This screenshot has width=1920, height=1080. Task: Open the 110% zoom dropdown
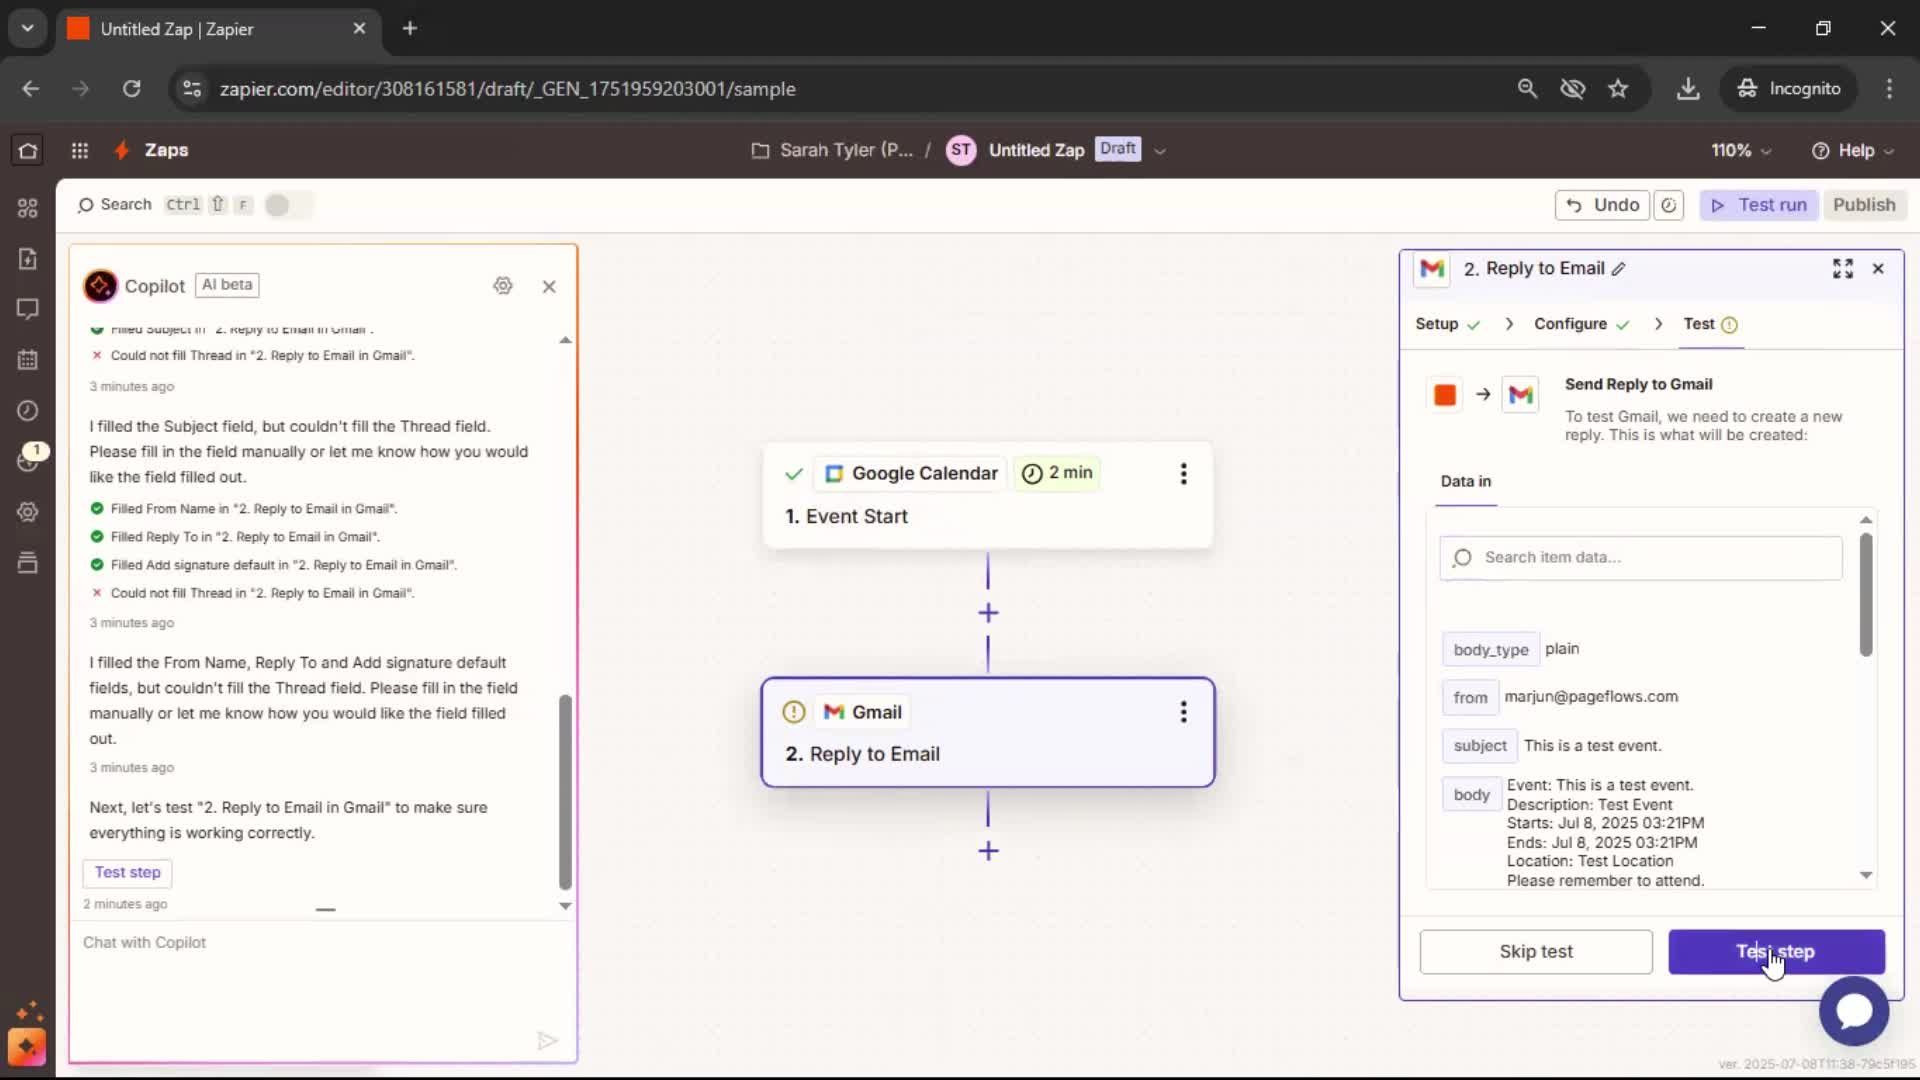(1741, 150)
